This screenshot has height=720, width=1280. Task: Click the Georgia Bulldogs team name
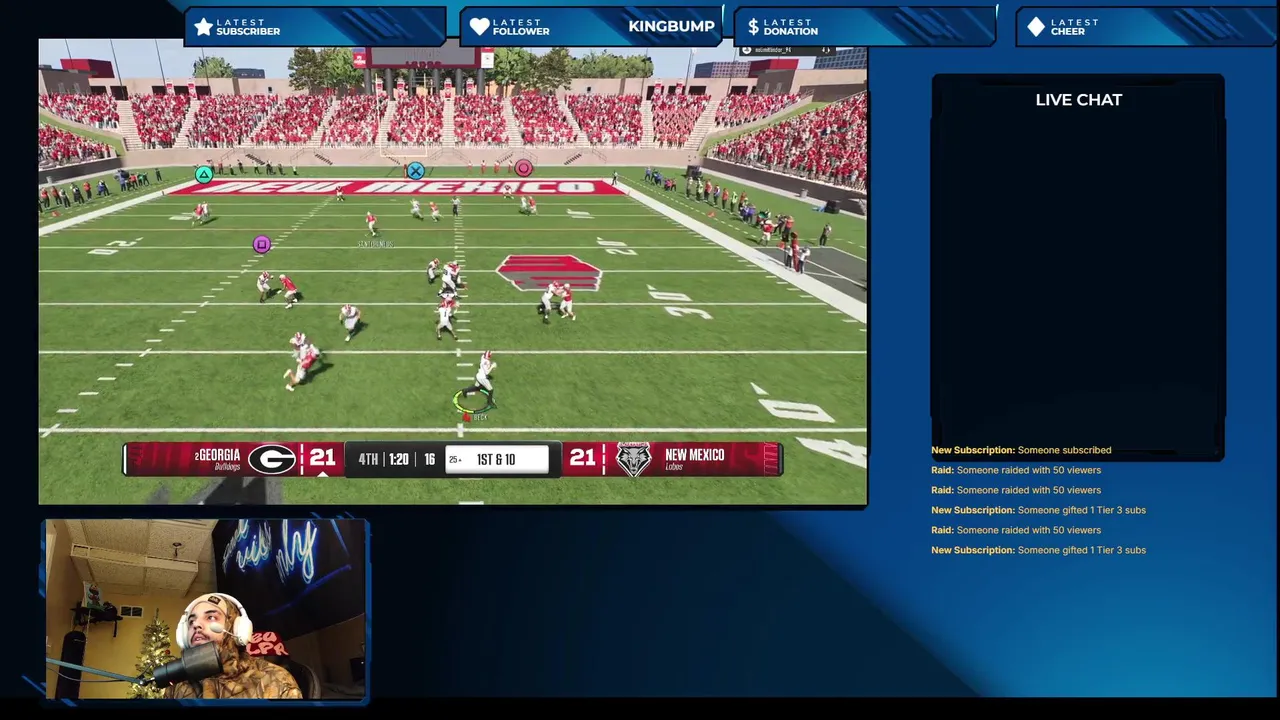pyautogui.click(x=217, y=459)
